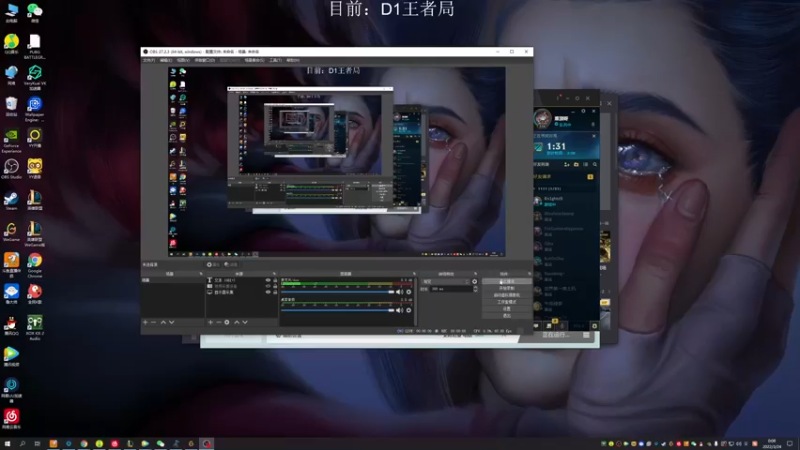This screenshot has height=450, width=800.
Task: Adjust the desktop audio volume slider
Action: (x=337, y=310)
